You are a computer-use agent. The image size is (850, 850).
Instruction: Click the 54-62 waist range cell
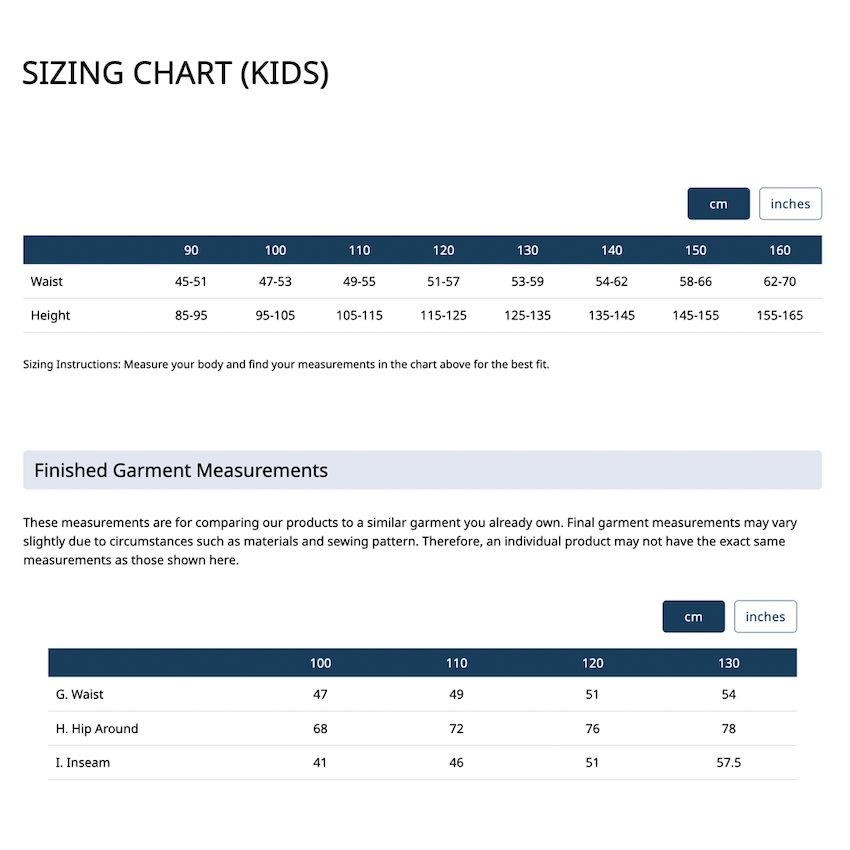click(x=612, y=282)
